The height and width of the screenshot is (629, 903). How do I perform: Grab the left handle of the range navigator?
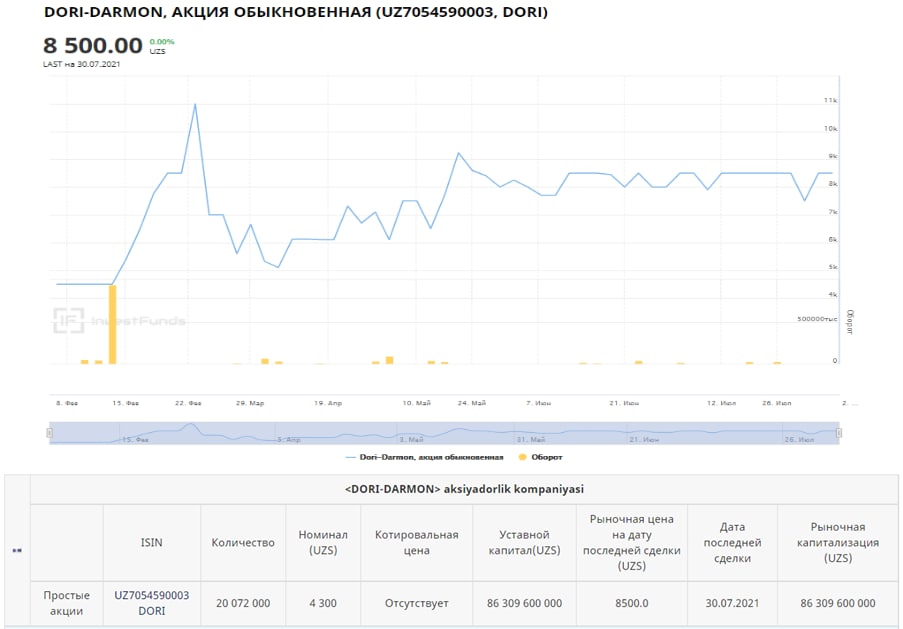[x=50, y=433]
